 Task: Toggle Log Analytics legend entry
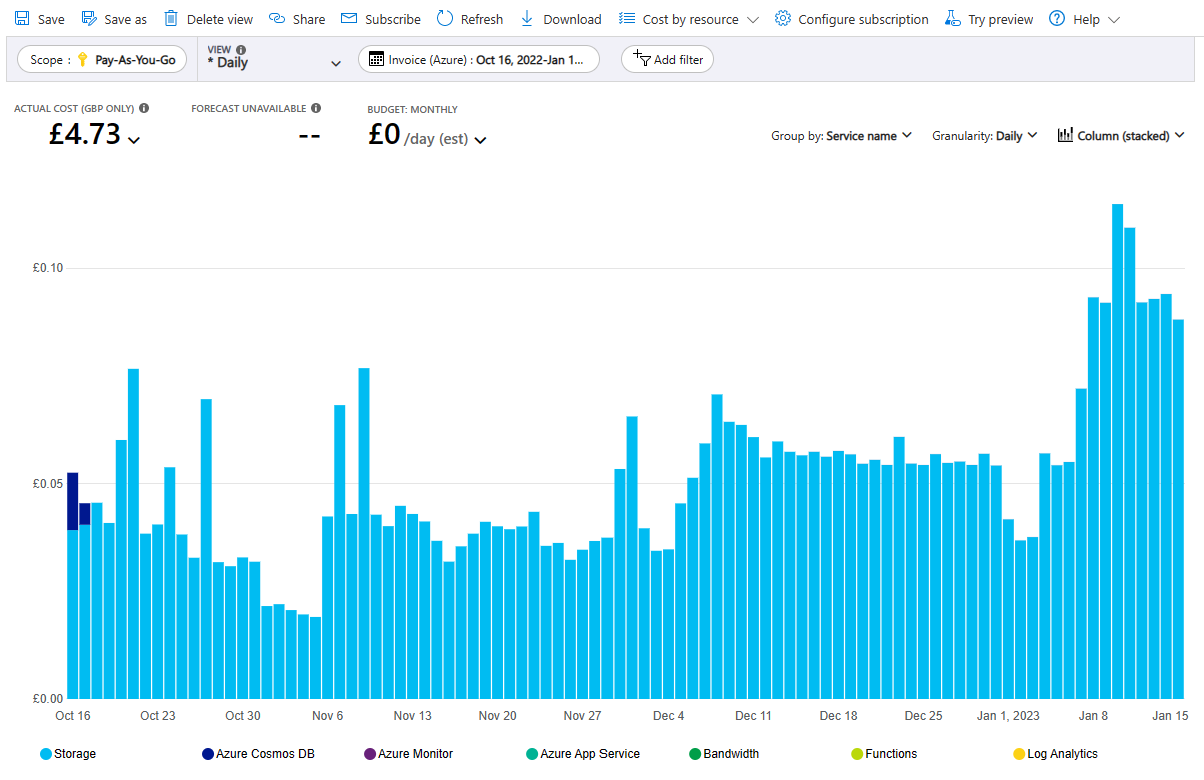pyautogui.click(x=1055, y=754)
